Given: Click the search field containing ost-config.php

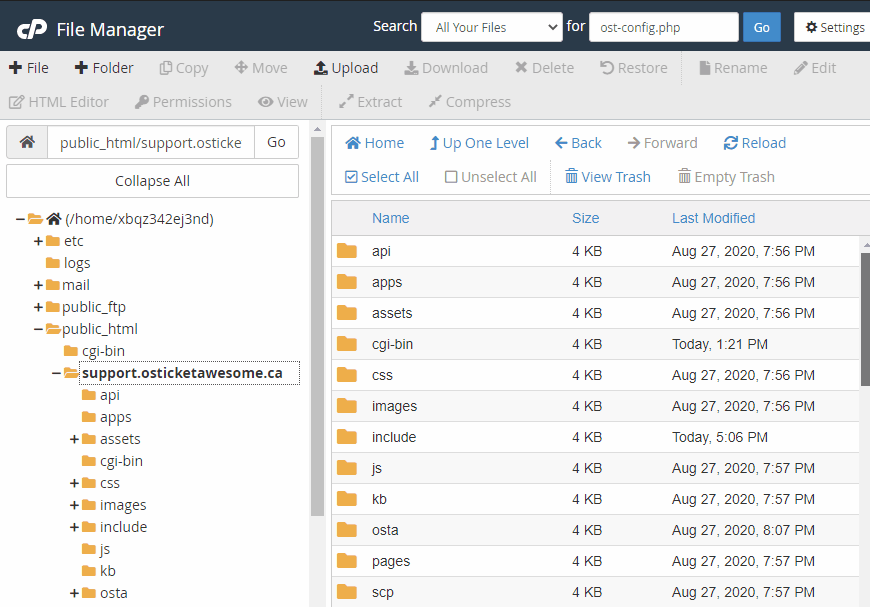Looking at the screenshot, I should tap(664, 27).
